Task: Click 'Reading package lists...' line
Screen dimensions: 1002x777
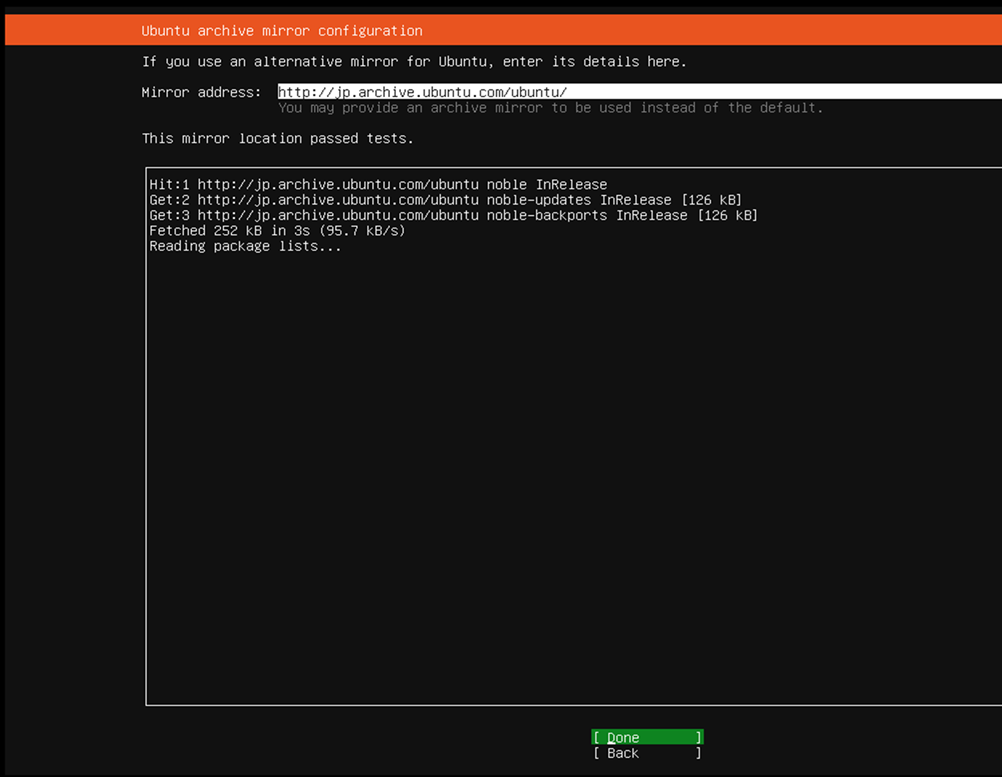Action: (245, 247)
